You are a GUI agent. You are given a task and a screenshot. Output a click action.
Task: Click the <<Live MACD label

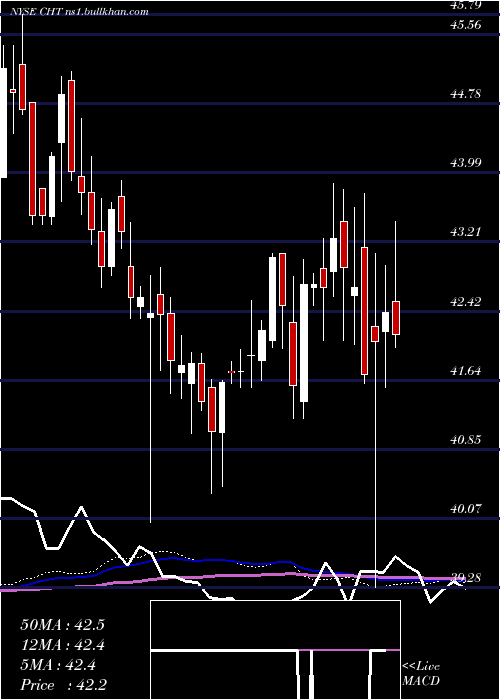coord(421,673)
